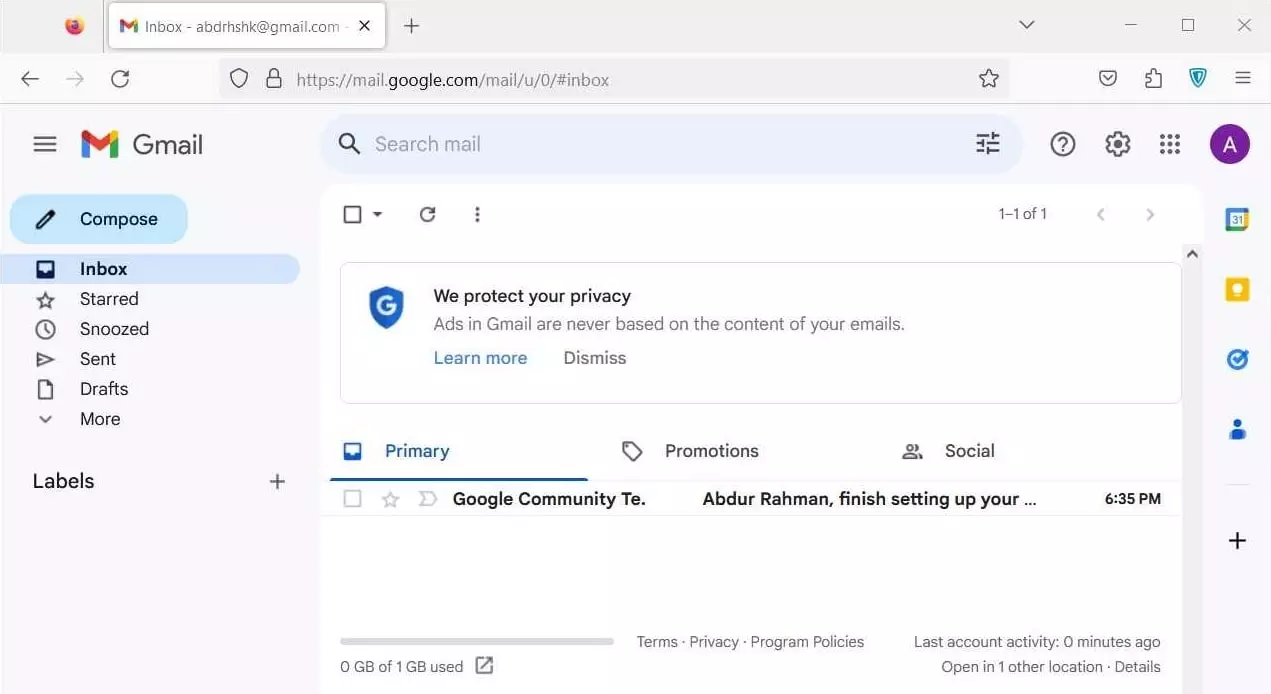Click '0 GB of 1 GB used' text
This screenshot has width=1271, height=694.
click(402, 667)
